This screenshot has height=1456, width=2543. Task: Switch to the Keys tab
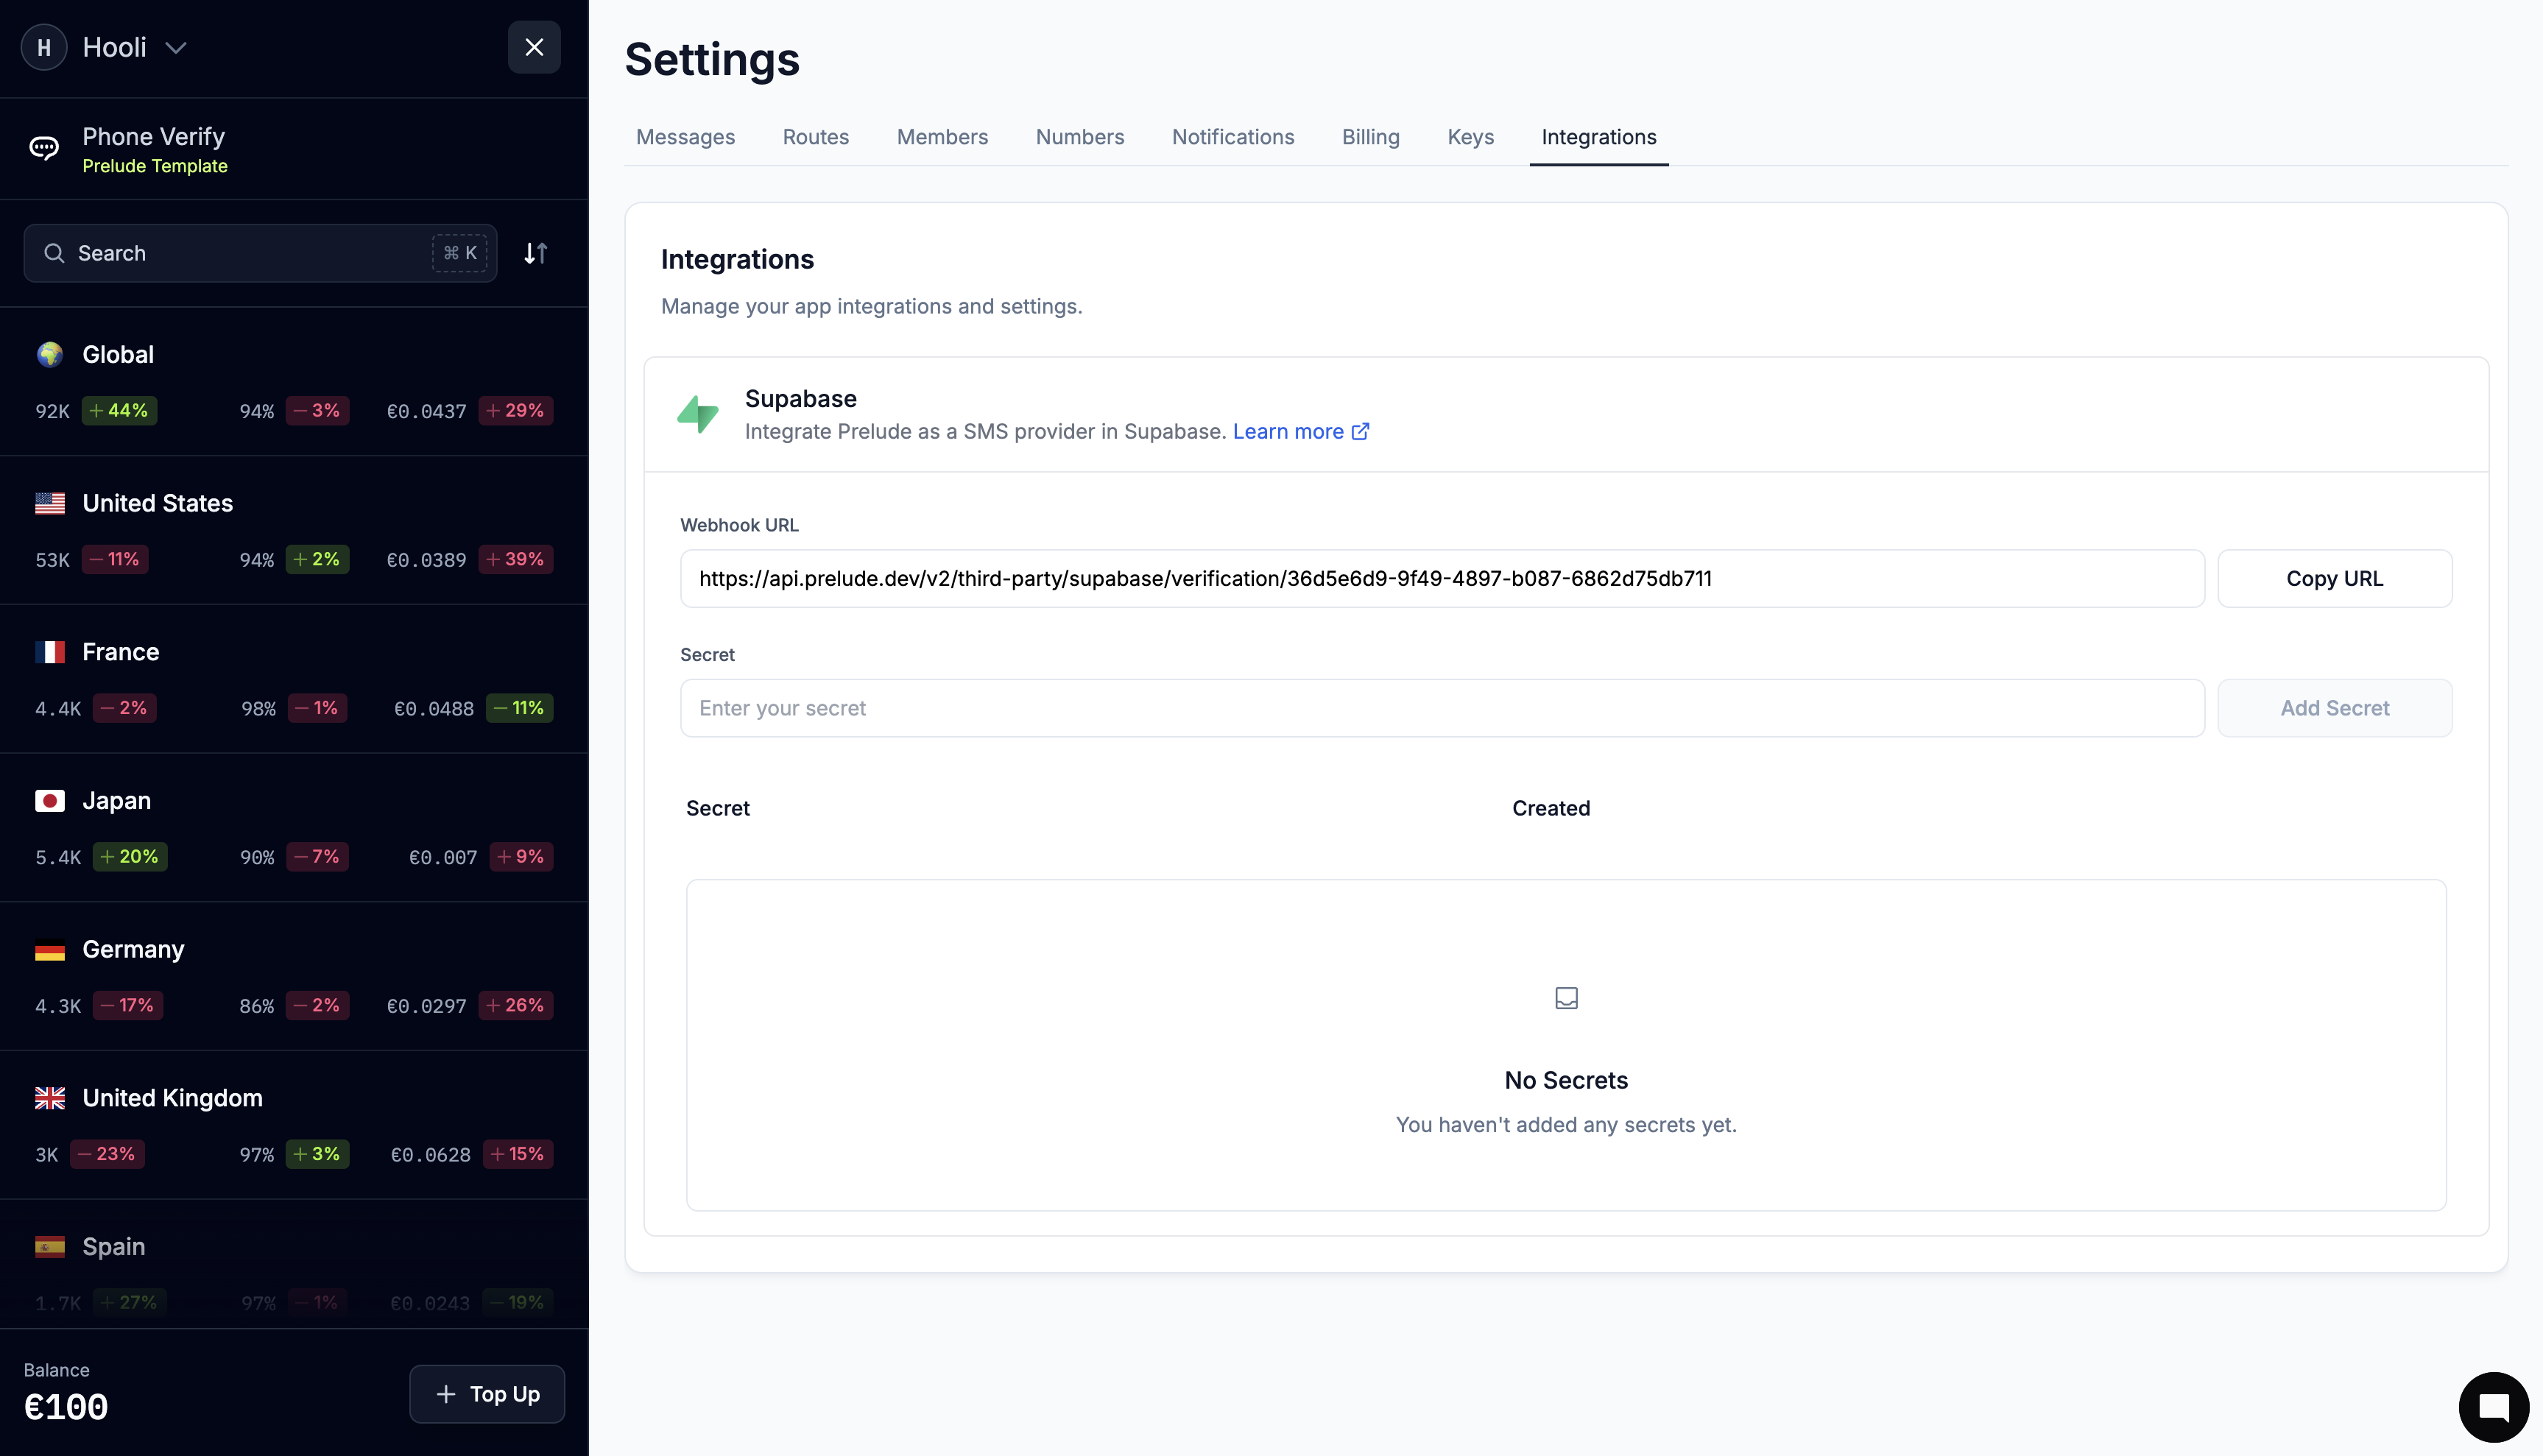[1470, 137]
